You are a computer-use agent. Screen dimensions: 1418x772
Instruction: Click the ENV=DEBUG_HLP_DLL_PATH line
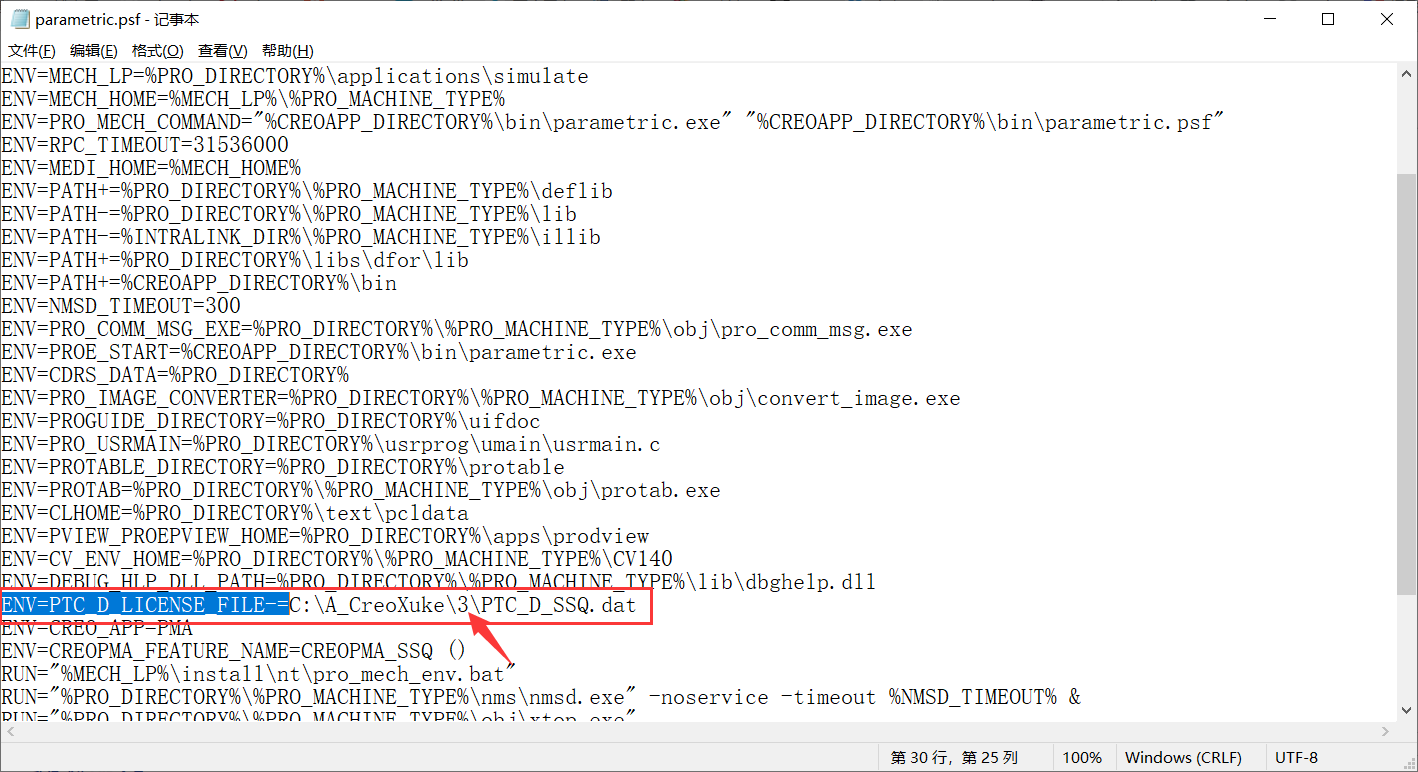[439, 582]
